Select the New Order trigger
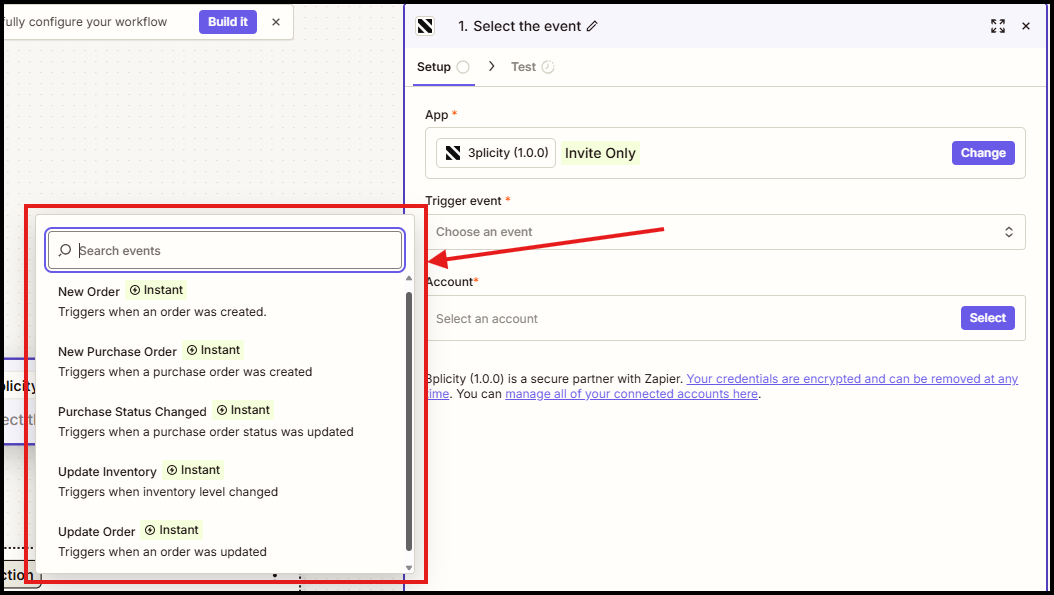Viewport: 1054px width, 595px height. (222, 301)
